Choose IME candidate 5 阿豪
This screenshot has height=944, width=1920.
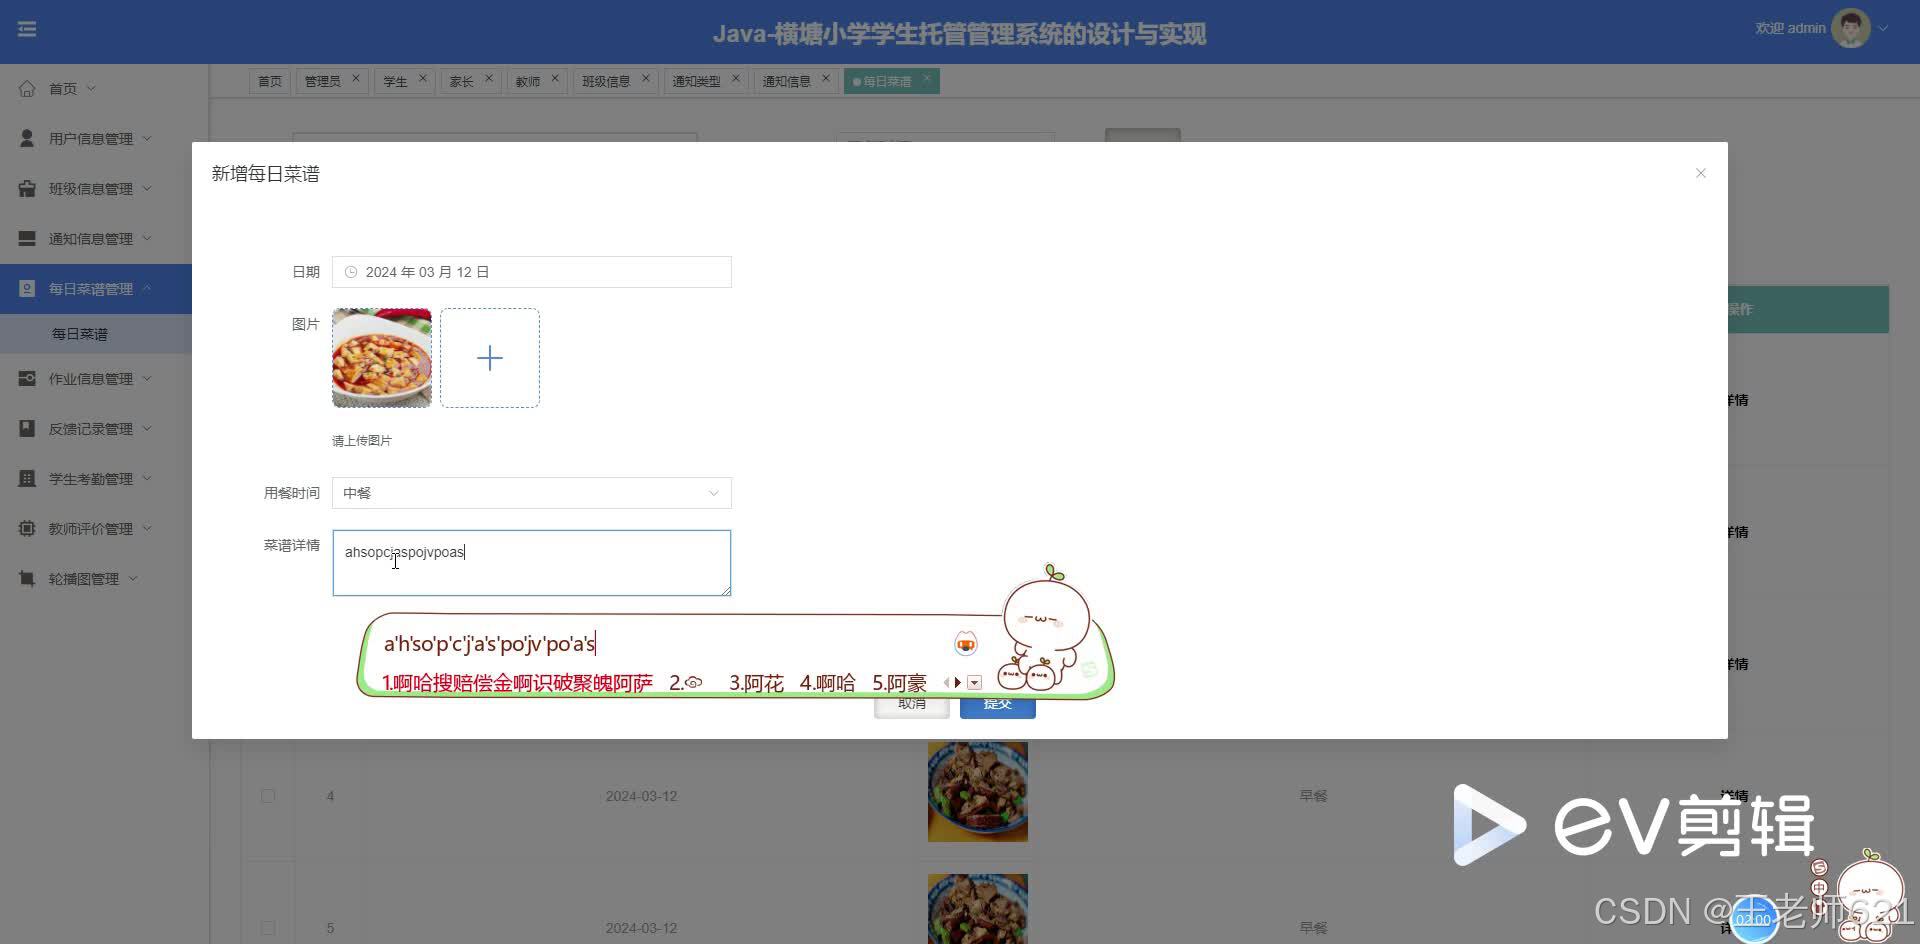tap(899, 683)
